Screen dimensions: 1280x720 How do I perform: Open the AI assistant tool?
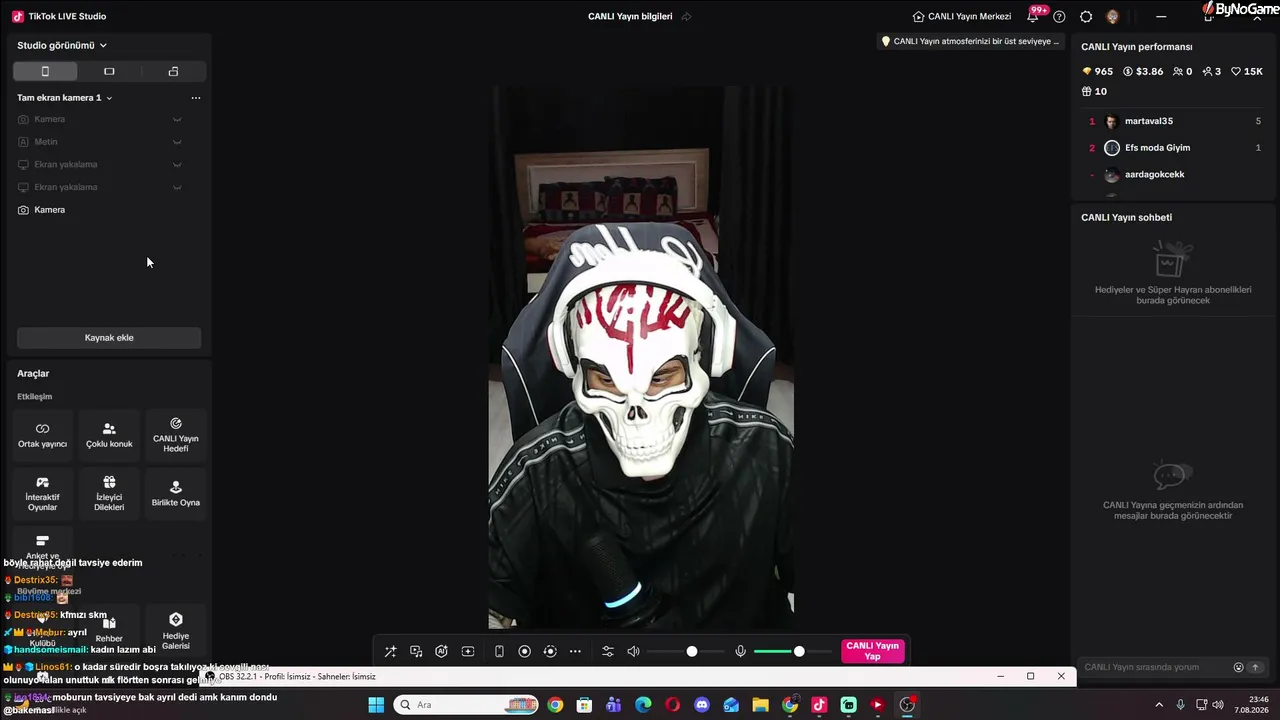tap(441, 652)
